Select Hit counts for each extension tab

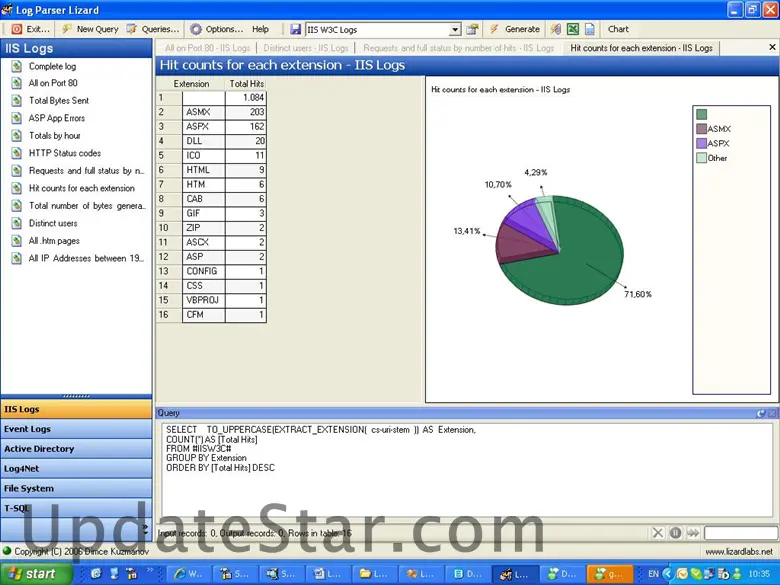[642, 48]
